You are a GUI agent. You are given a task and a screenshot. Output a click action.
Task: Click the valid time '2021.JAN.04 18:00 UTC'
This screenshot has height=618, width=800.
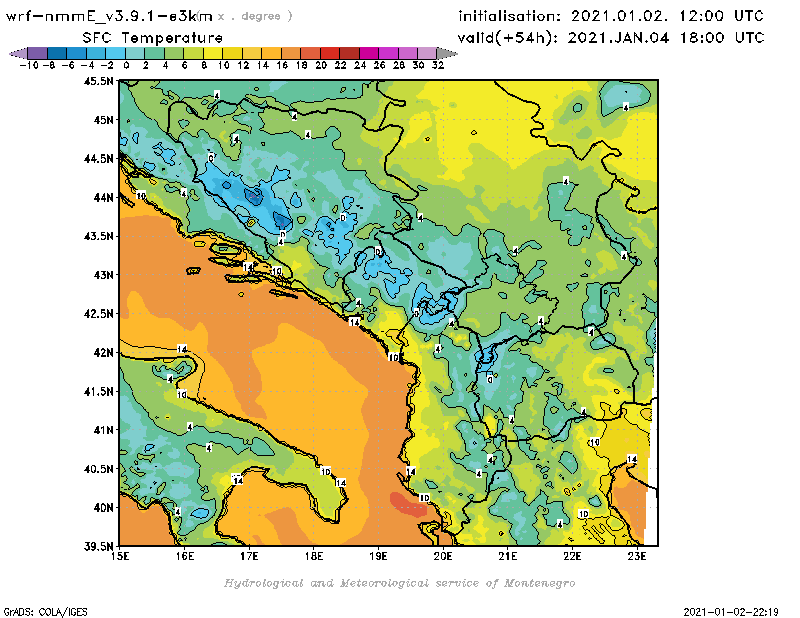[666, 38]
